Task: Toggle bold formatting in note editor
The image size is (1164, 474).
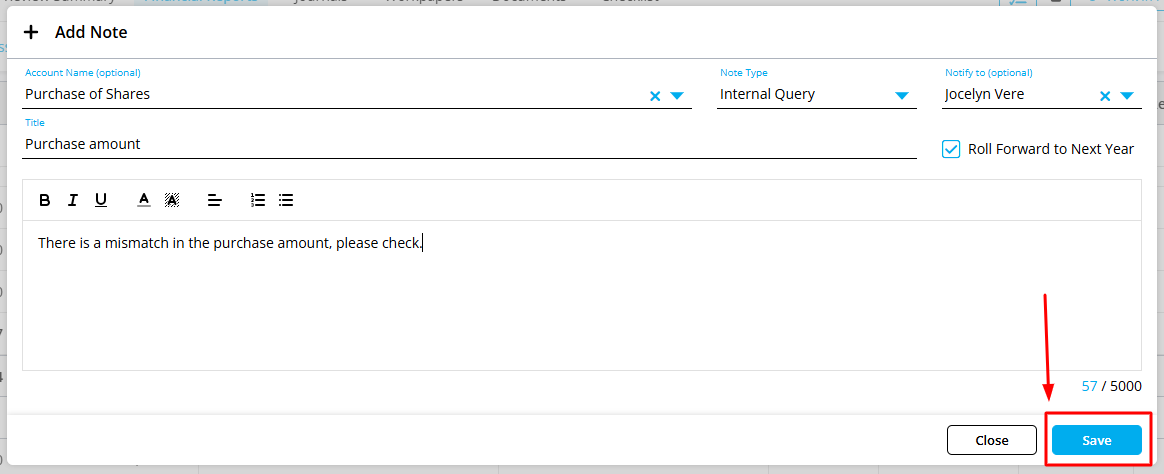Action: point(45,200)
